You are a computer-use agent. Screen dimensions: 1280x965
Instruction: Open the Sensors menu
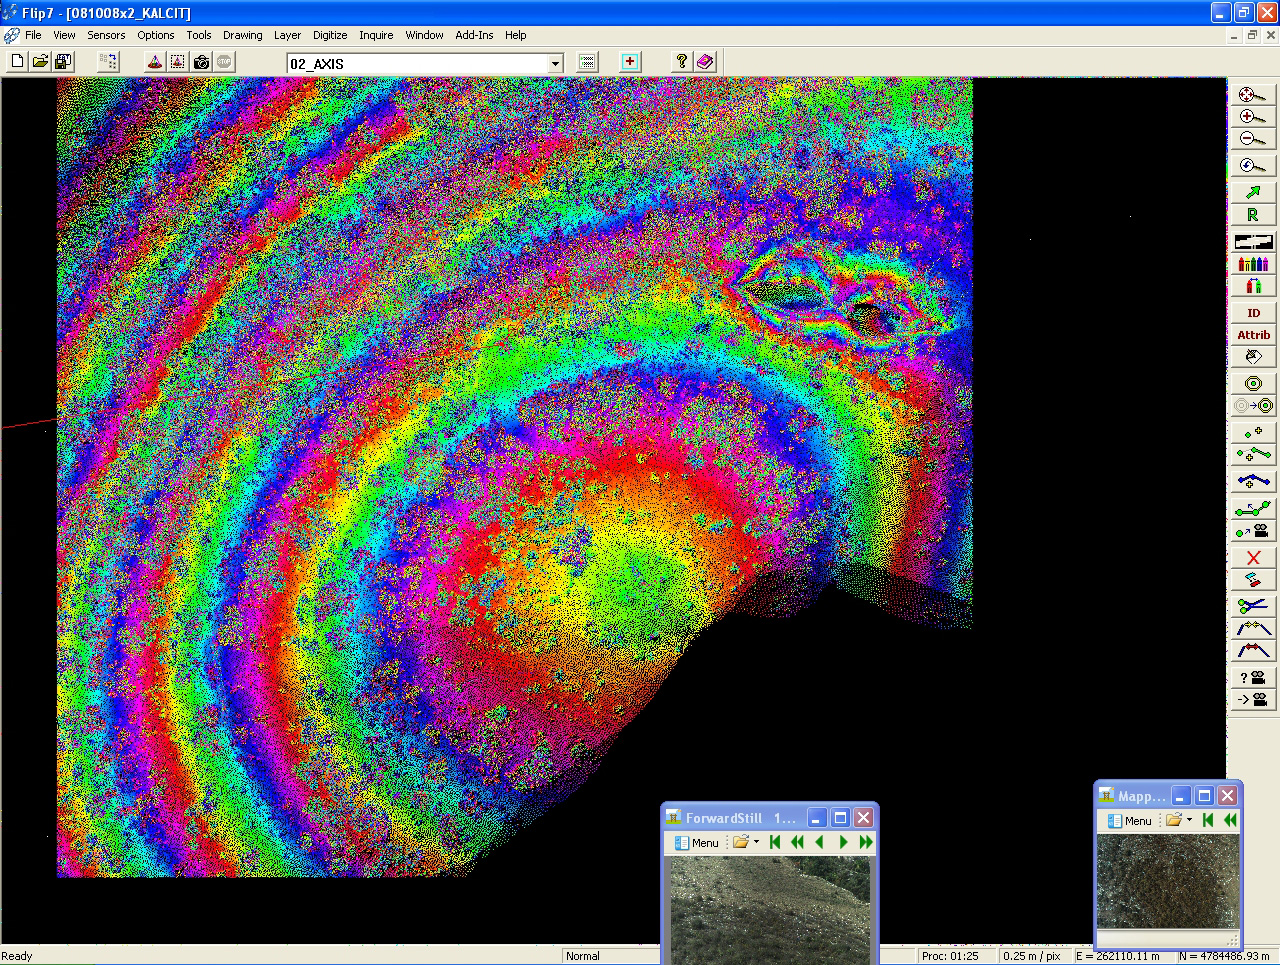click(106, 35)
